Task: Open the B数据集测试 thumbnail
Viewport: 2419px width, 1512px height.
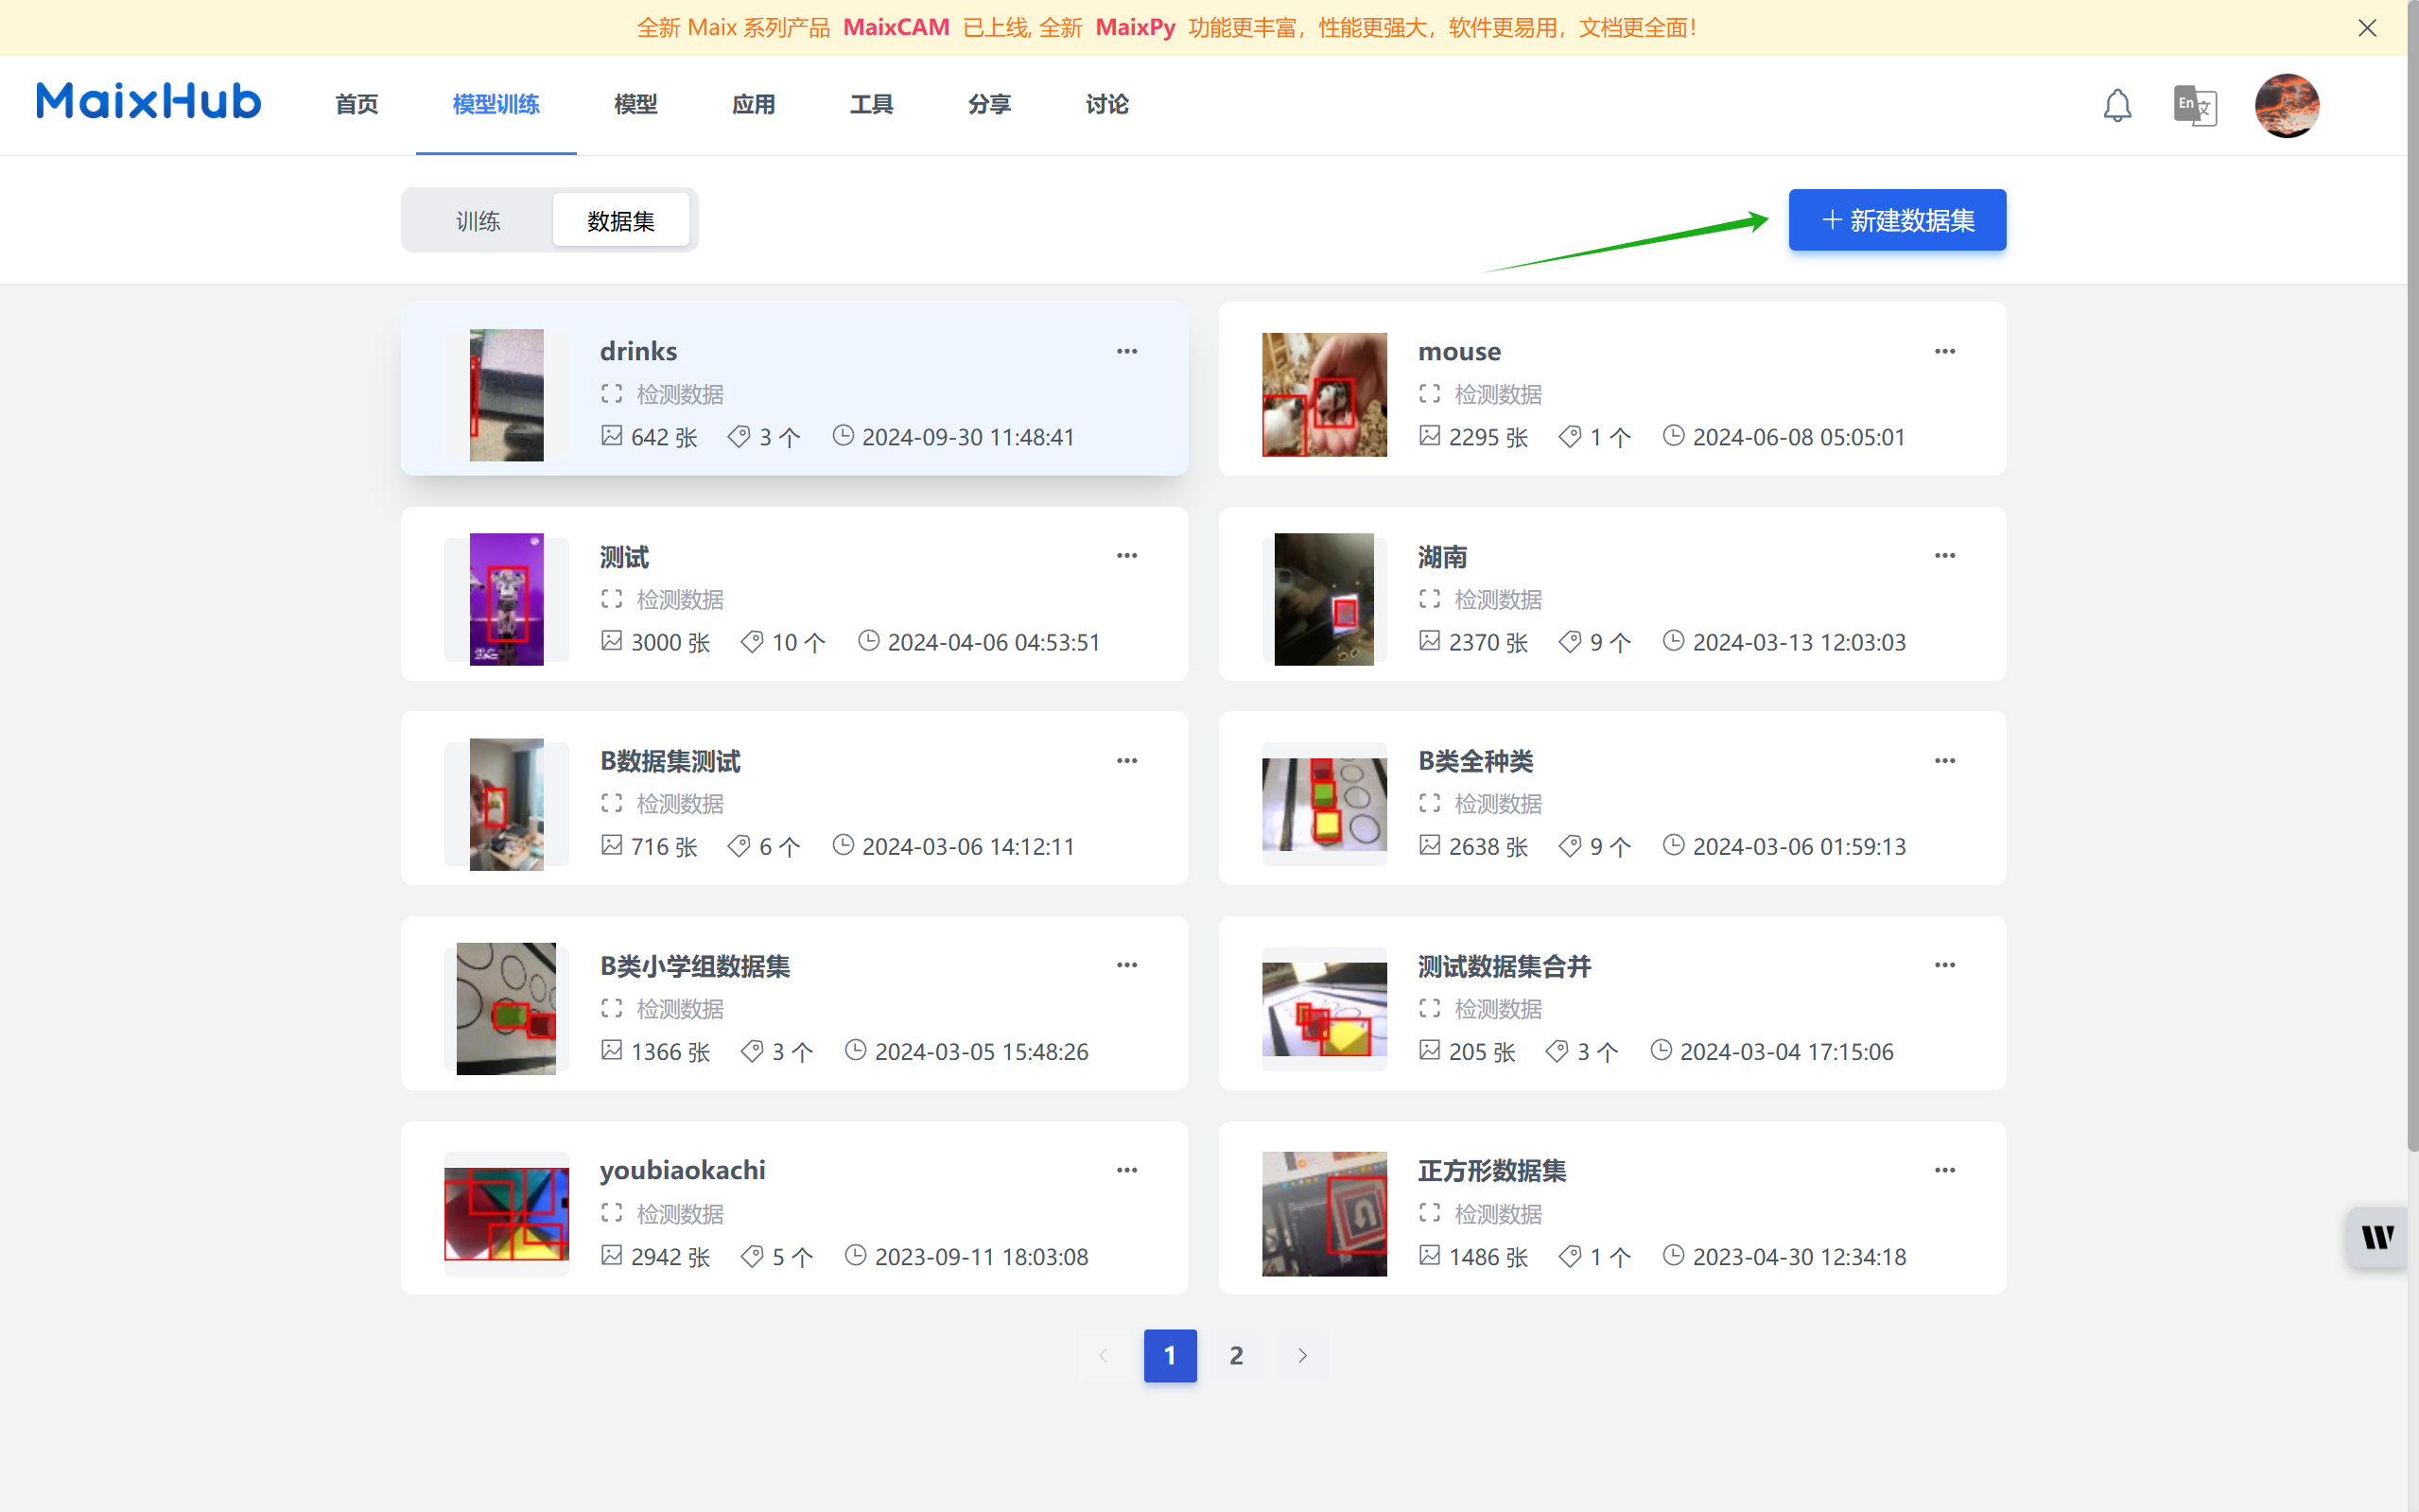Action: pos(506,804)
